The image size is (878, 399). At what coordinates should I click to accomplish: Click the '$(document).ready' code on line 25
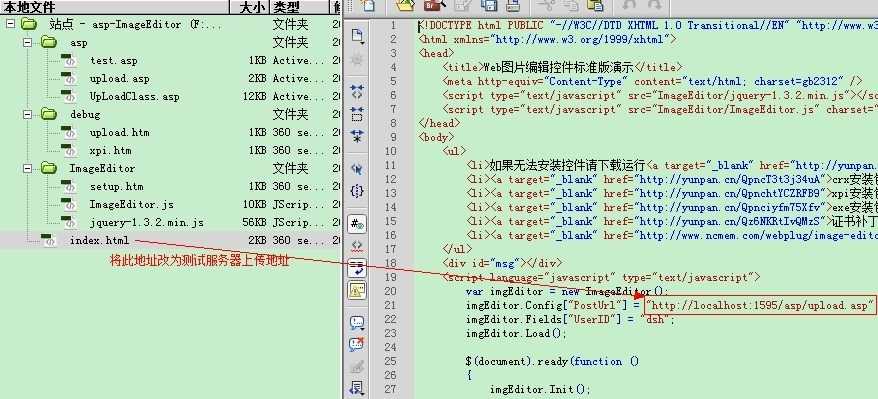click(x=552, y=362)
